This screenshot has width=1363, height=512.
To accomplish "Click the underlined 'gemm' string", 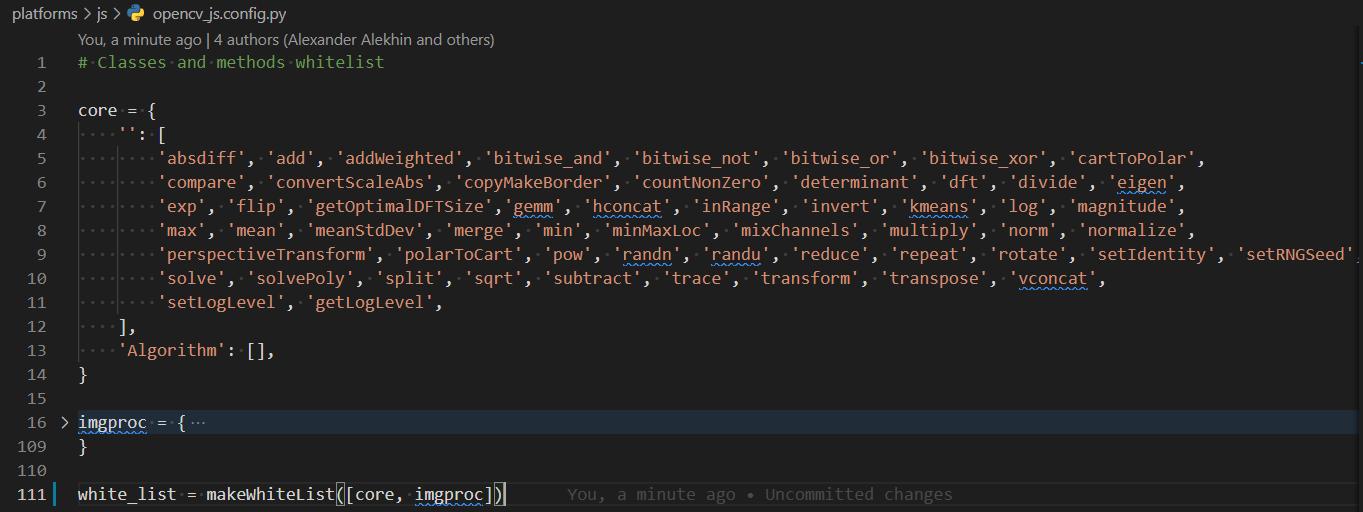I will tap(534, 206).
